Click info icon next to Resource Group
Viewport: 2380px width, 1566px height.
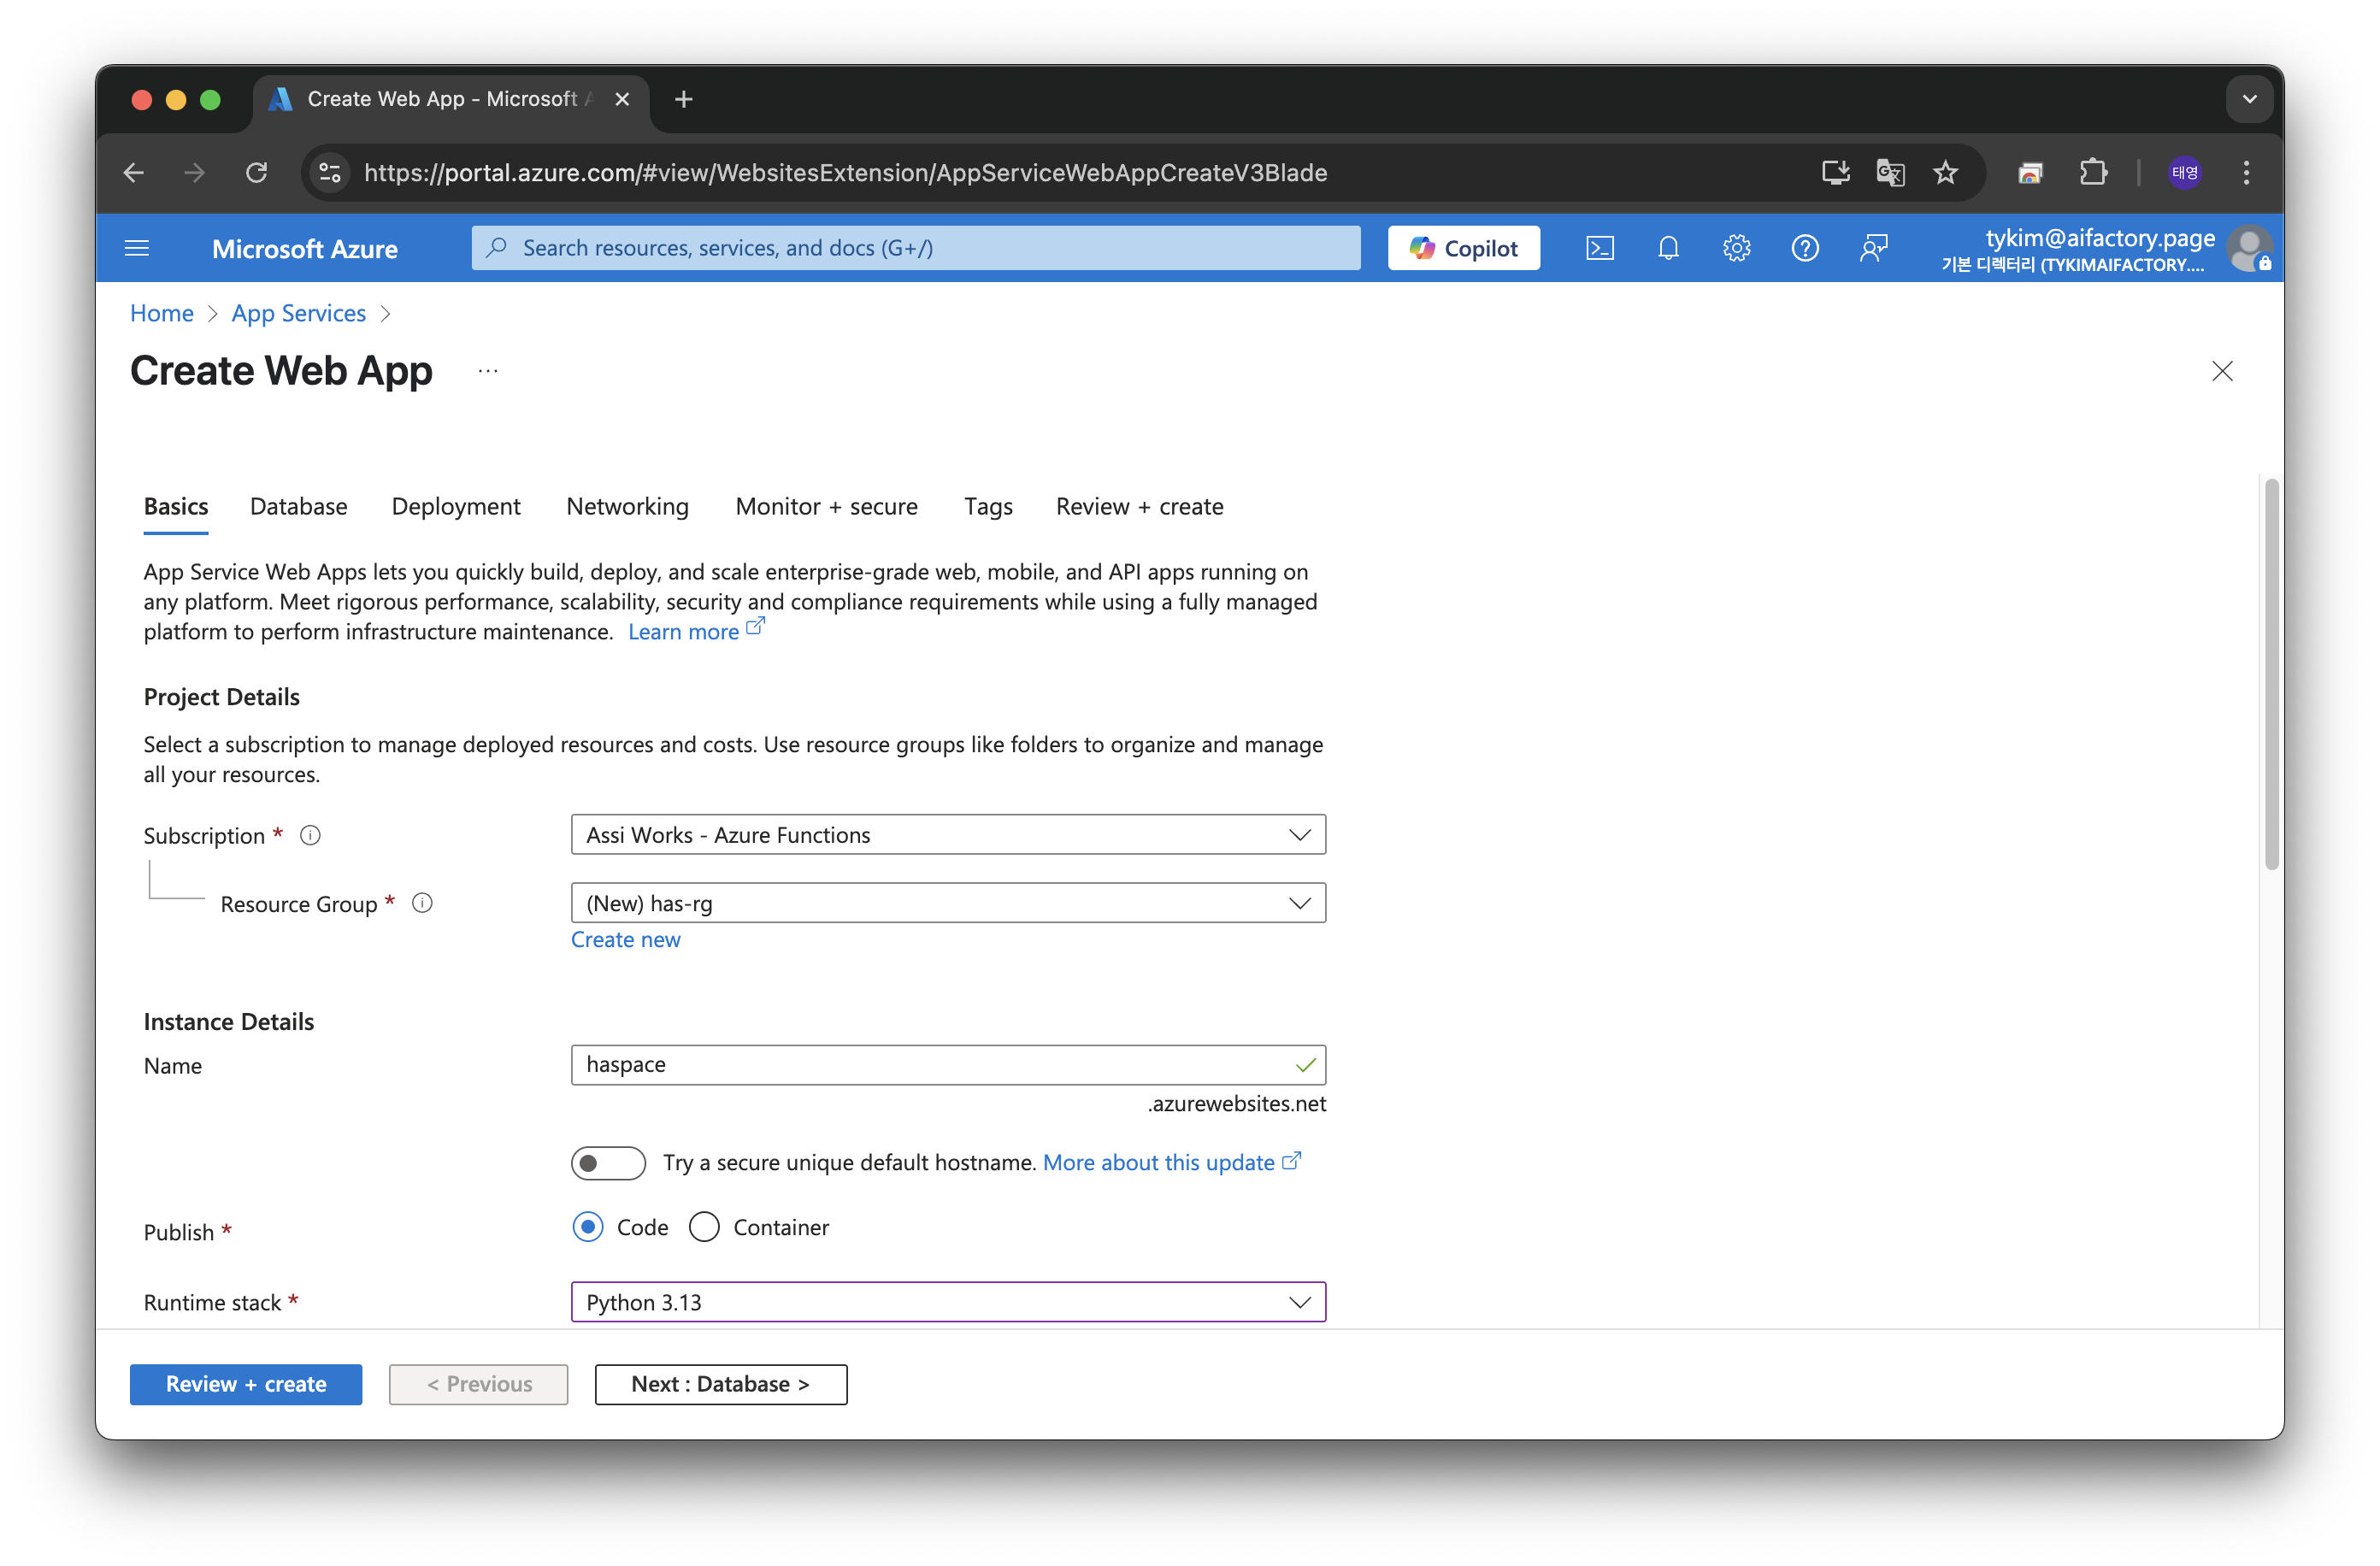pyautogui.click(x=422, y=903)
